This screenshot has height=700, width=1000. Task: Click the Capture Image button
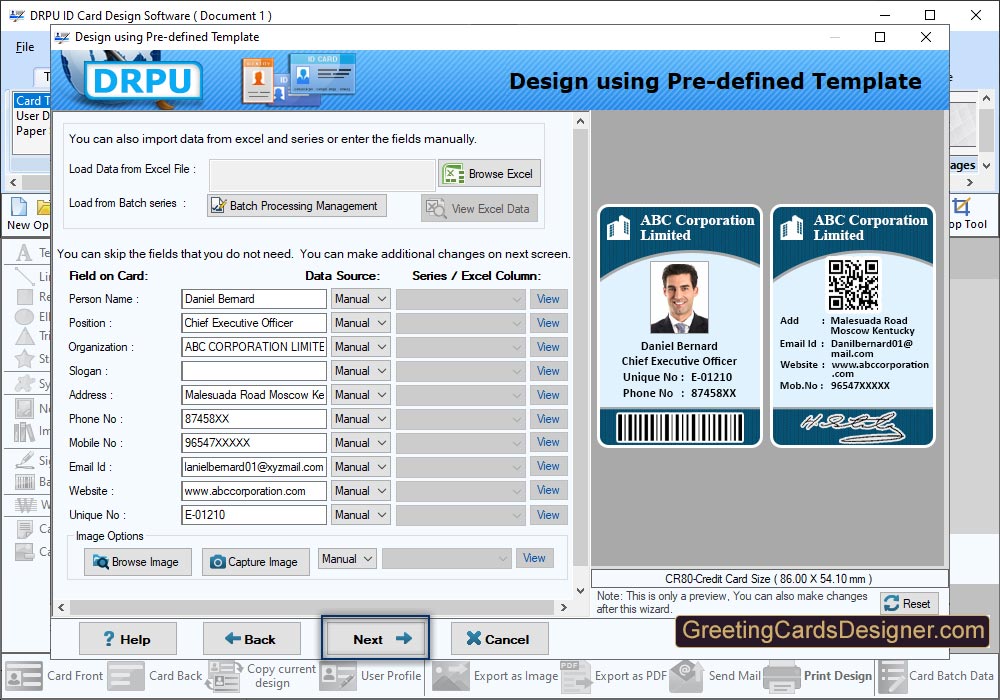coord(256,562)
